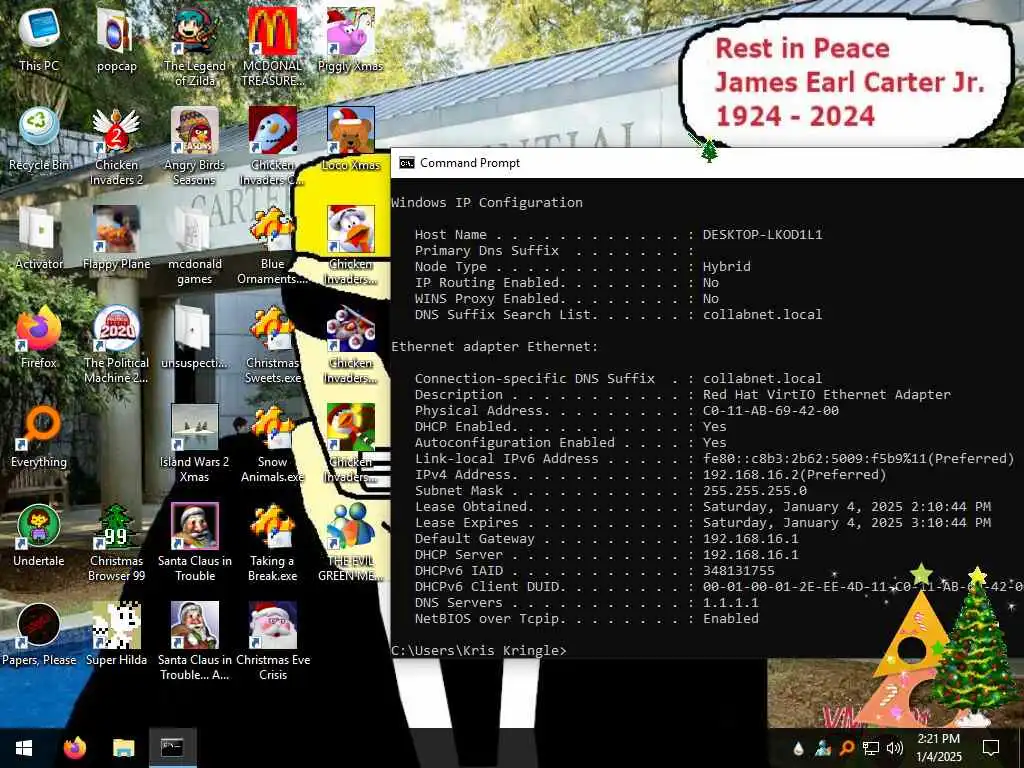Launch Papers, Please shortcut
This screenshot has height=768, width=1024.
tap(39, 635)
